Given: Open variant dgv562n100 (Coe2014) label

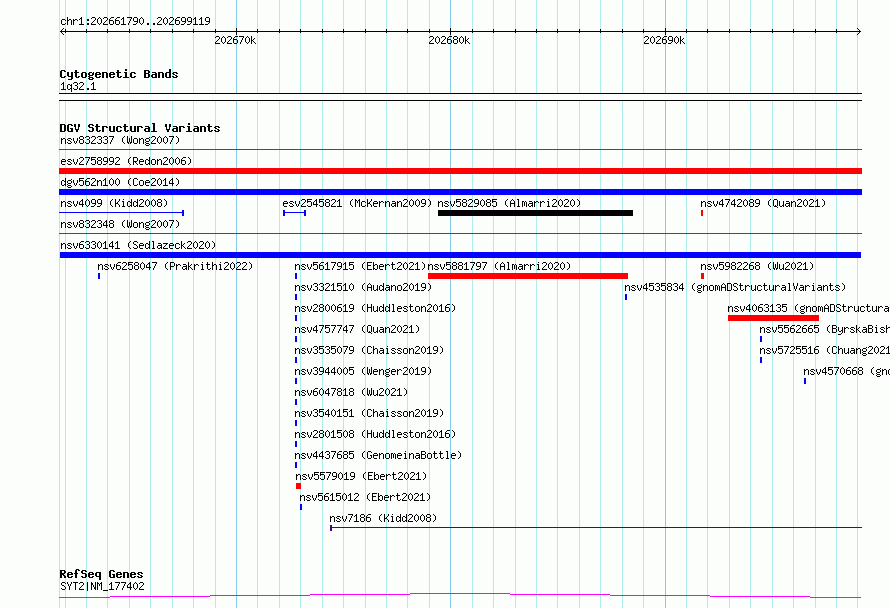Looking at the screenshot, I should click(x=120, y=182).
